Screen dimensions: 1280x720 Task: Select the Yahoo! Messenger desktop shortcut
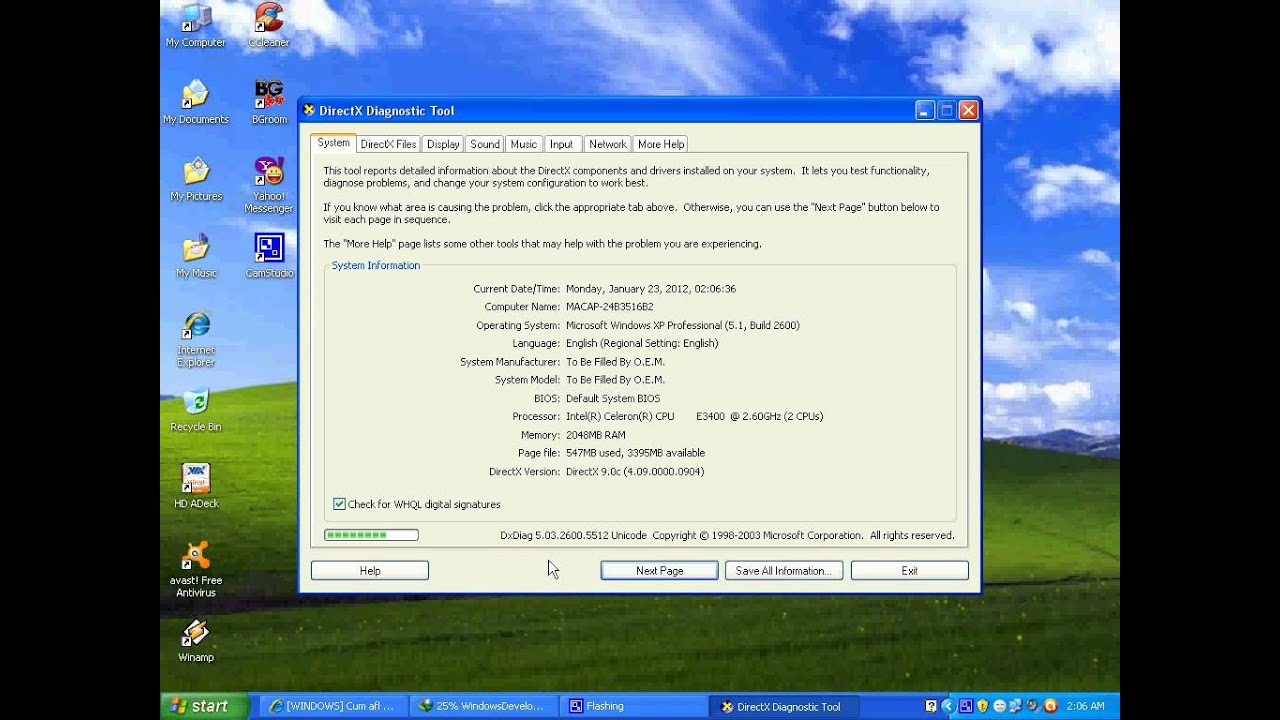269,185
